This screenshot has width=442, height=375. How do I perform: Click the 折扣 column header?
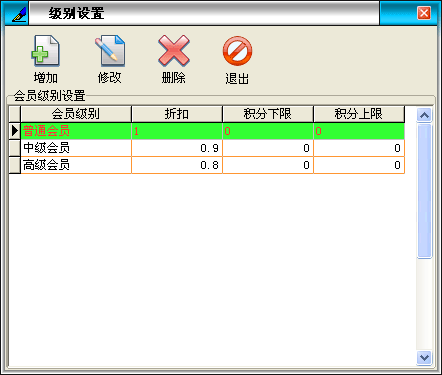(177, 114)
